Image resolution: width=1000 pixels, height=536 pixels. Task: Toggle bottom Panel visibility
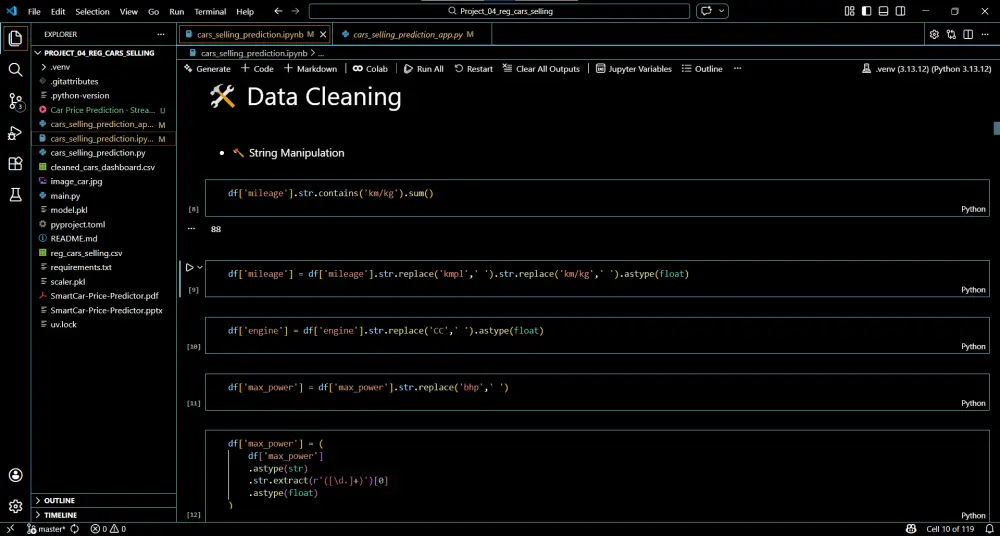(x=883, y=11)
